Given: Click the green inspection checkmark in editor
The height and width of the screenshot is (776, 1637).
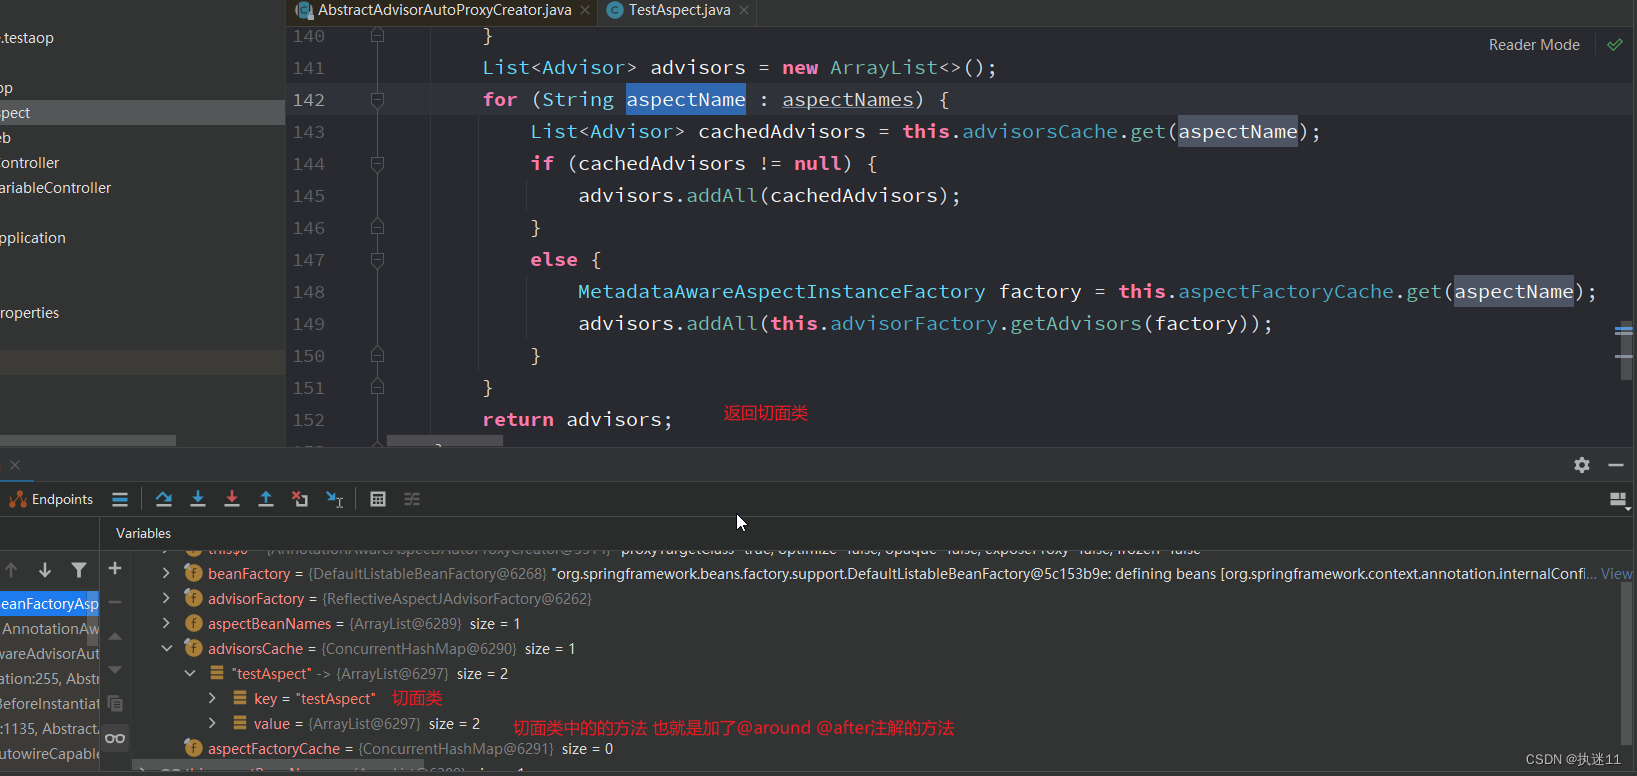Looking at the screenshot, I should pos(1614,45).
